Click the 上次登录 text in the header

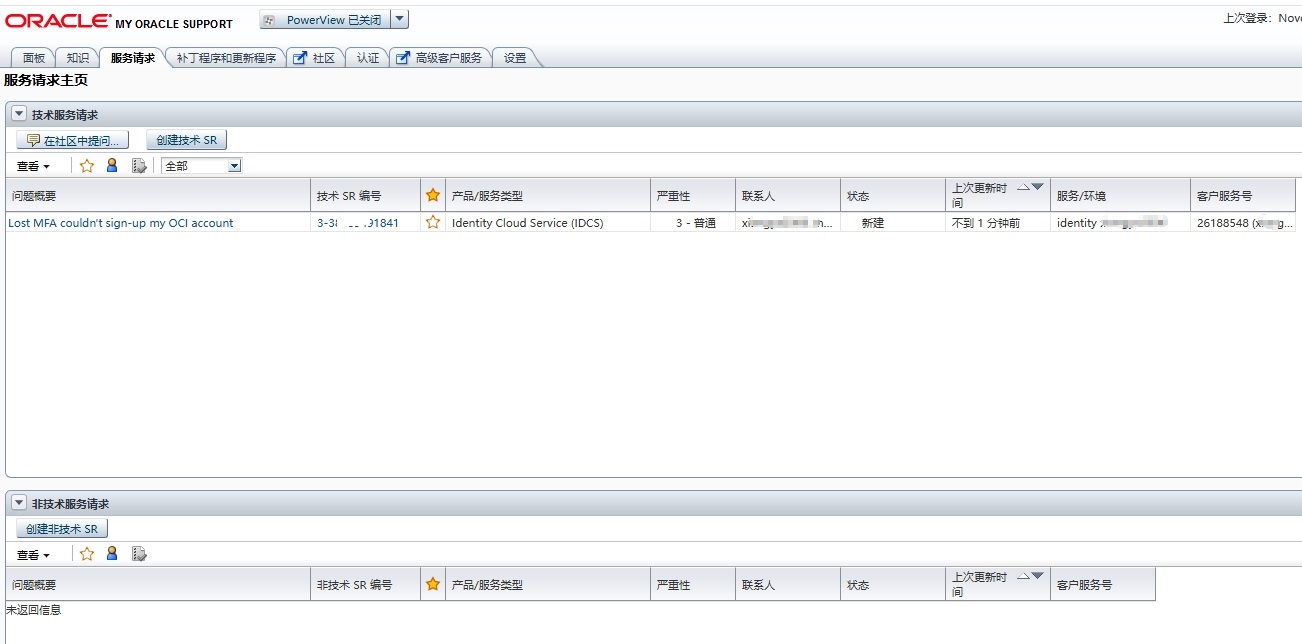1262,18
